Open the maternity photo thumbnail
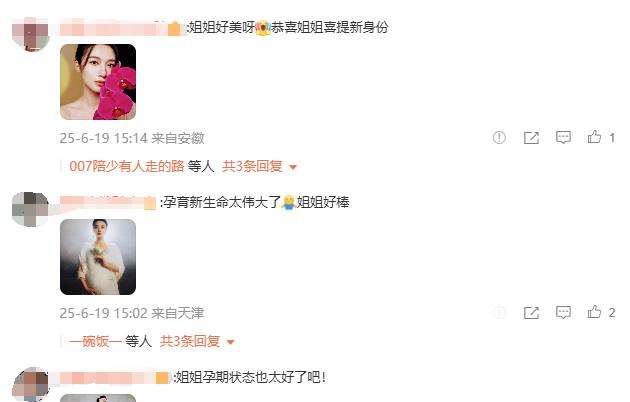Image resolution: width=630 pixels, height=402 pixels. tap(98, 257)
